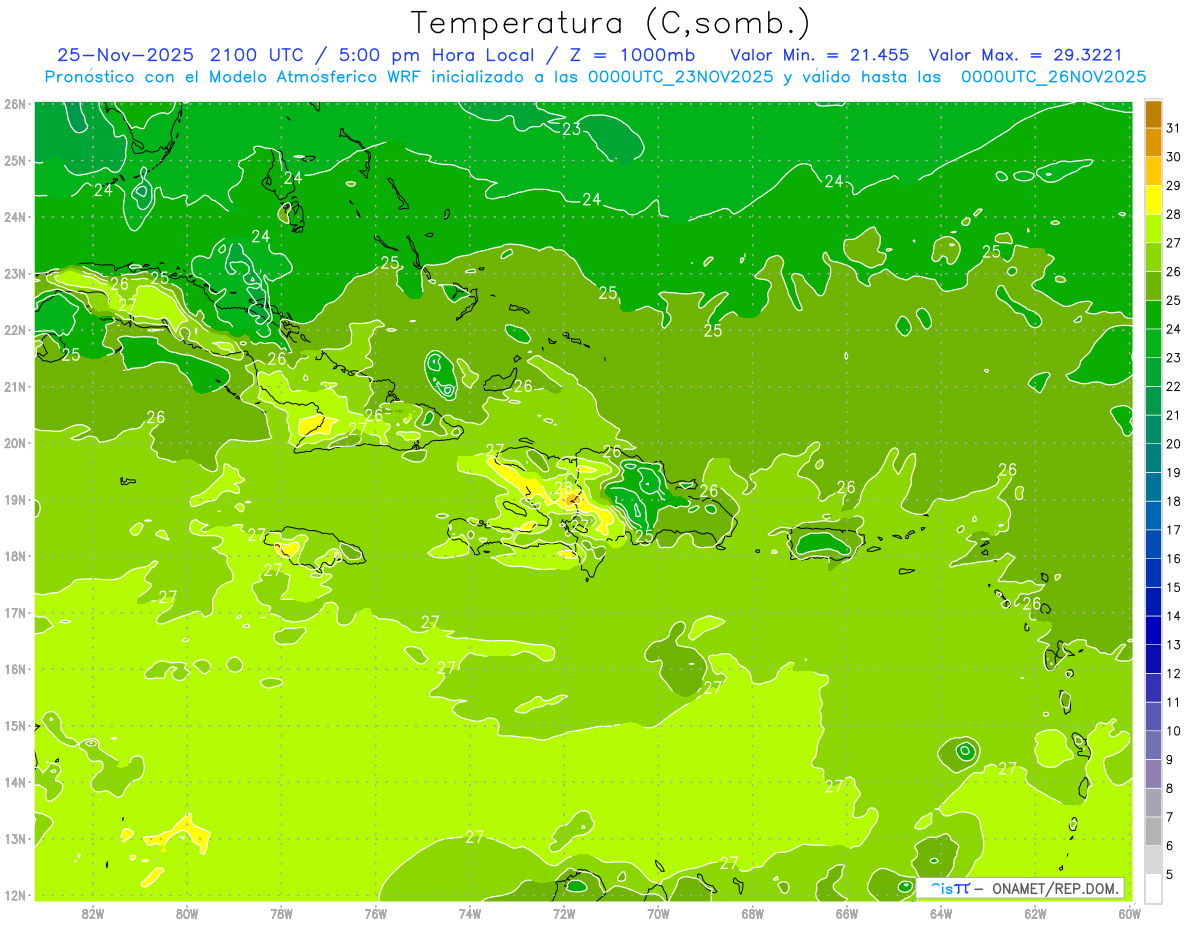Screen dimensions: 1200x927
Task: Click the latitude label '18N'
Action: point(15,556)
